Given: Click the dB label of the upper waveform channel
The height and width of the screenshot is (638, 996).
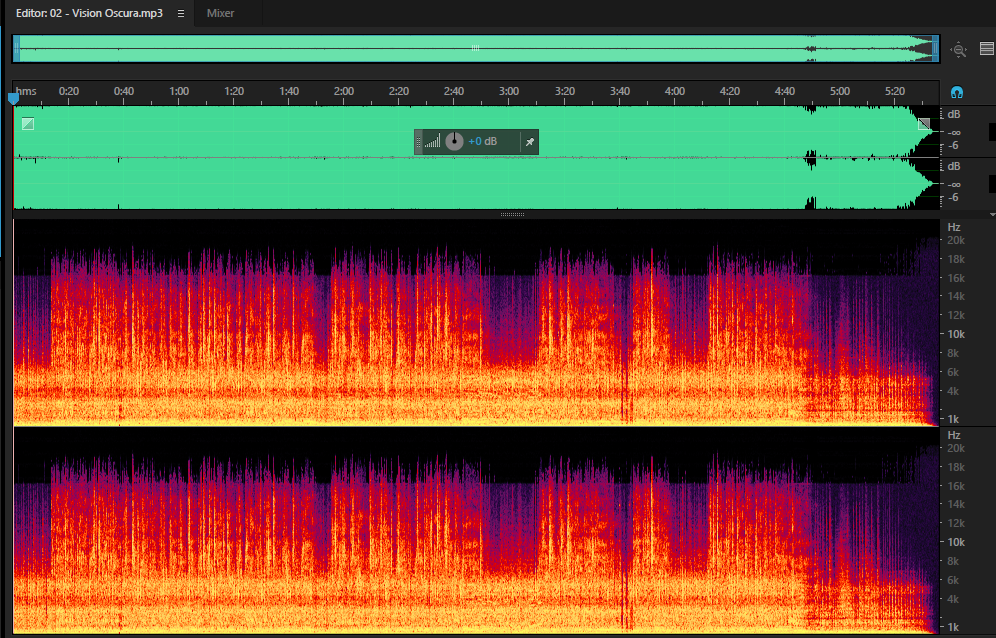Looking at the screenshot, I should point(953,115).
